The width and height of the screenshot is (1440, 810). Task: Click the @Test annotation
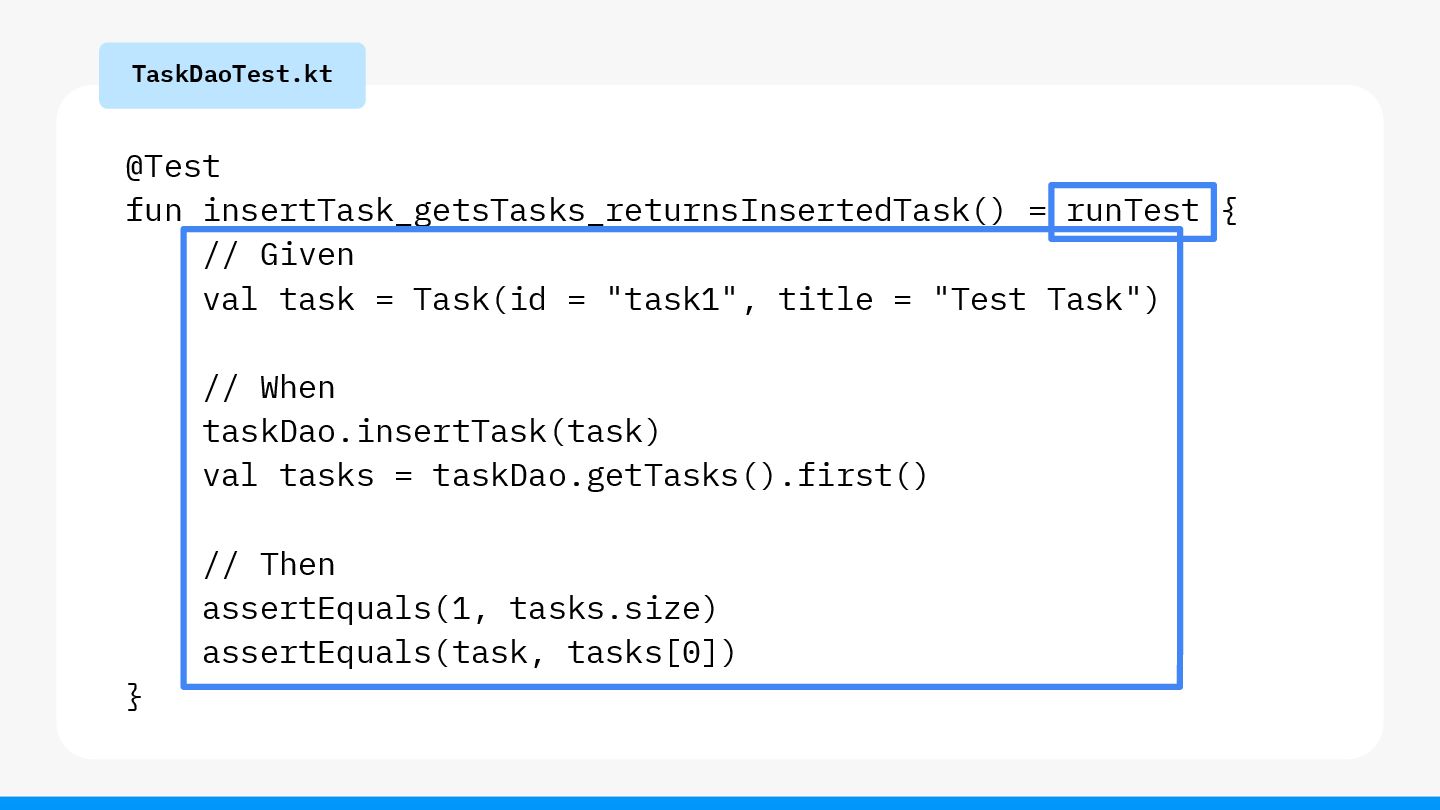pyautogui.click(x=173, y=166)
